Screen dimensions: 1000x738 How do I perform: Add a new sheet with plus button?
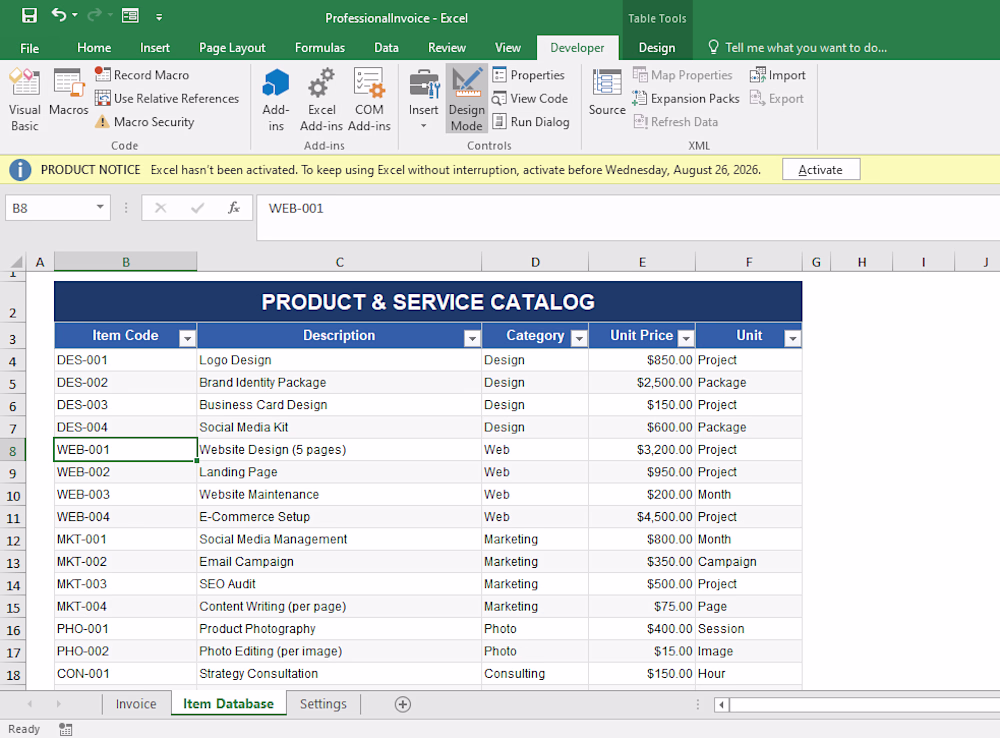pyautogui.click(x=402, y=704)
